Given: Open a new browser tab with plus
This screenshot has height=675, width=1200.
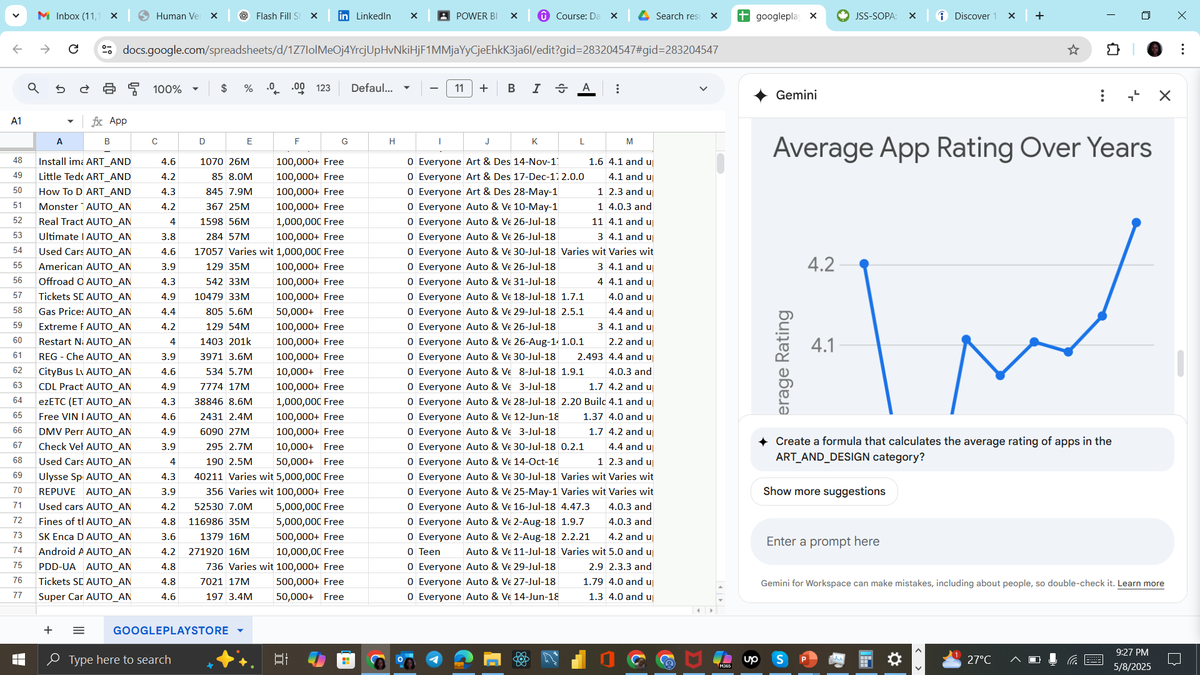Looking at the screenshot, I should [x=1039, y=16].
